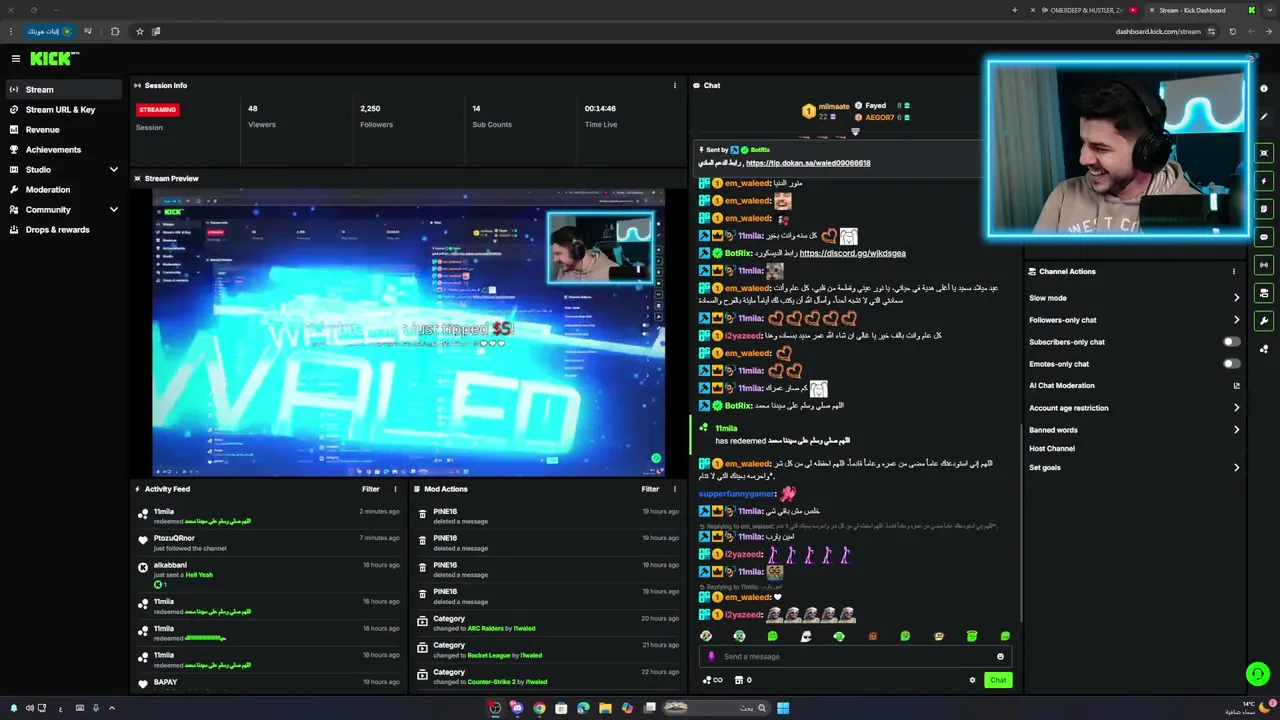Click the taskbar search box

click(716, 708)
